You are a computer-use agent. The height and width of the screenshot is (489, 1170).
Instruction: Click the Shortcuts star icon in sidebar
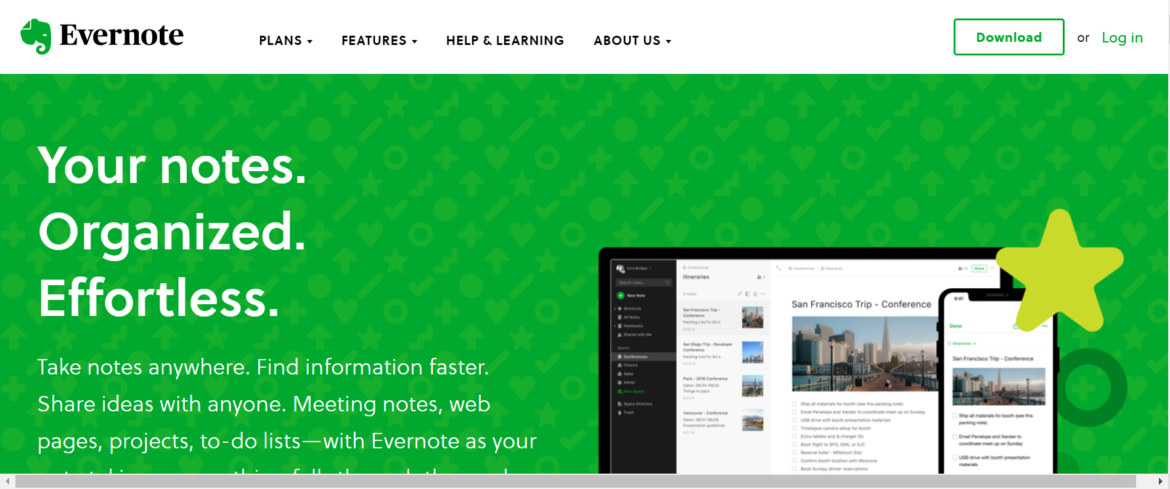point(619,308)
